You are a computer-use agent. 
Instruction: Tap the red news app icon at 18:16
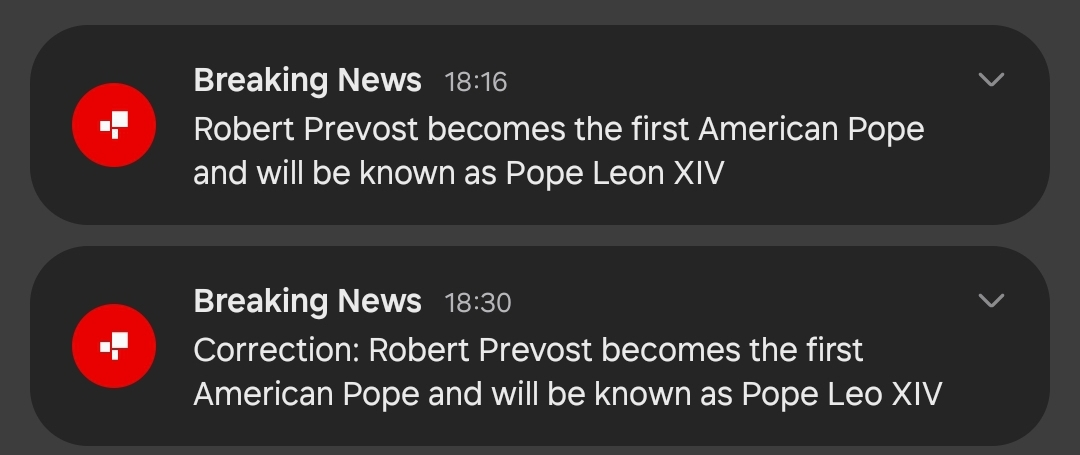tap(114, 125)
